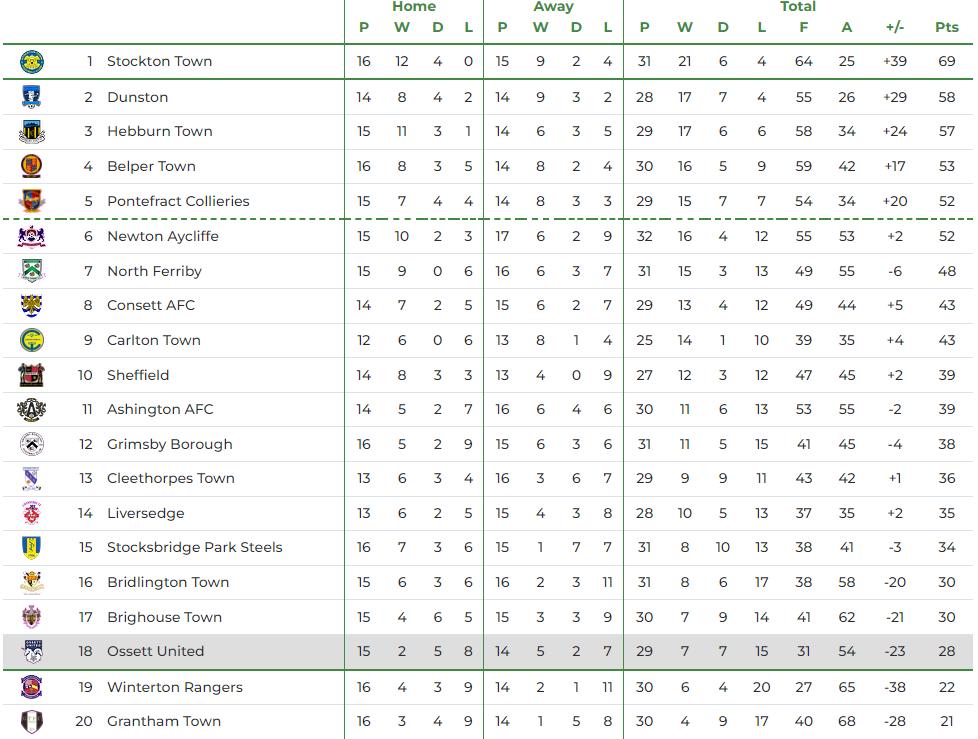Click Stocksbridge Park Steels crest icon
The width and height of the screenshot is (978, 739).
pyautogui.click(x=32, y=547)
